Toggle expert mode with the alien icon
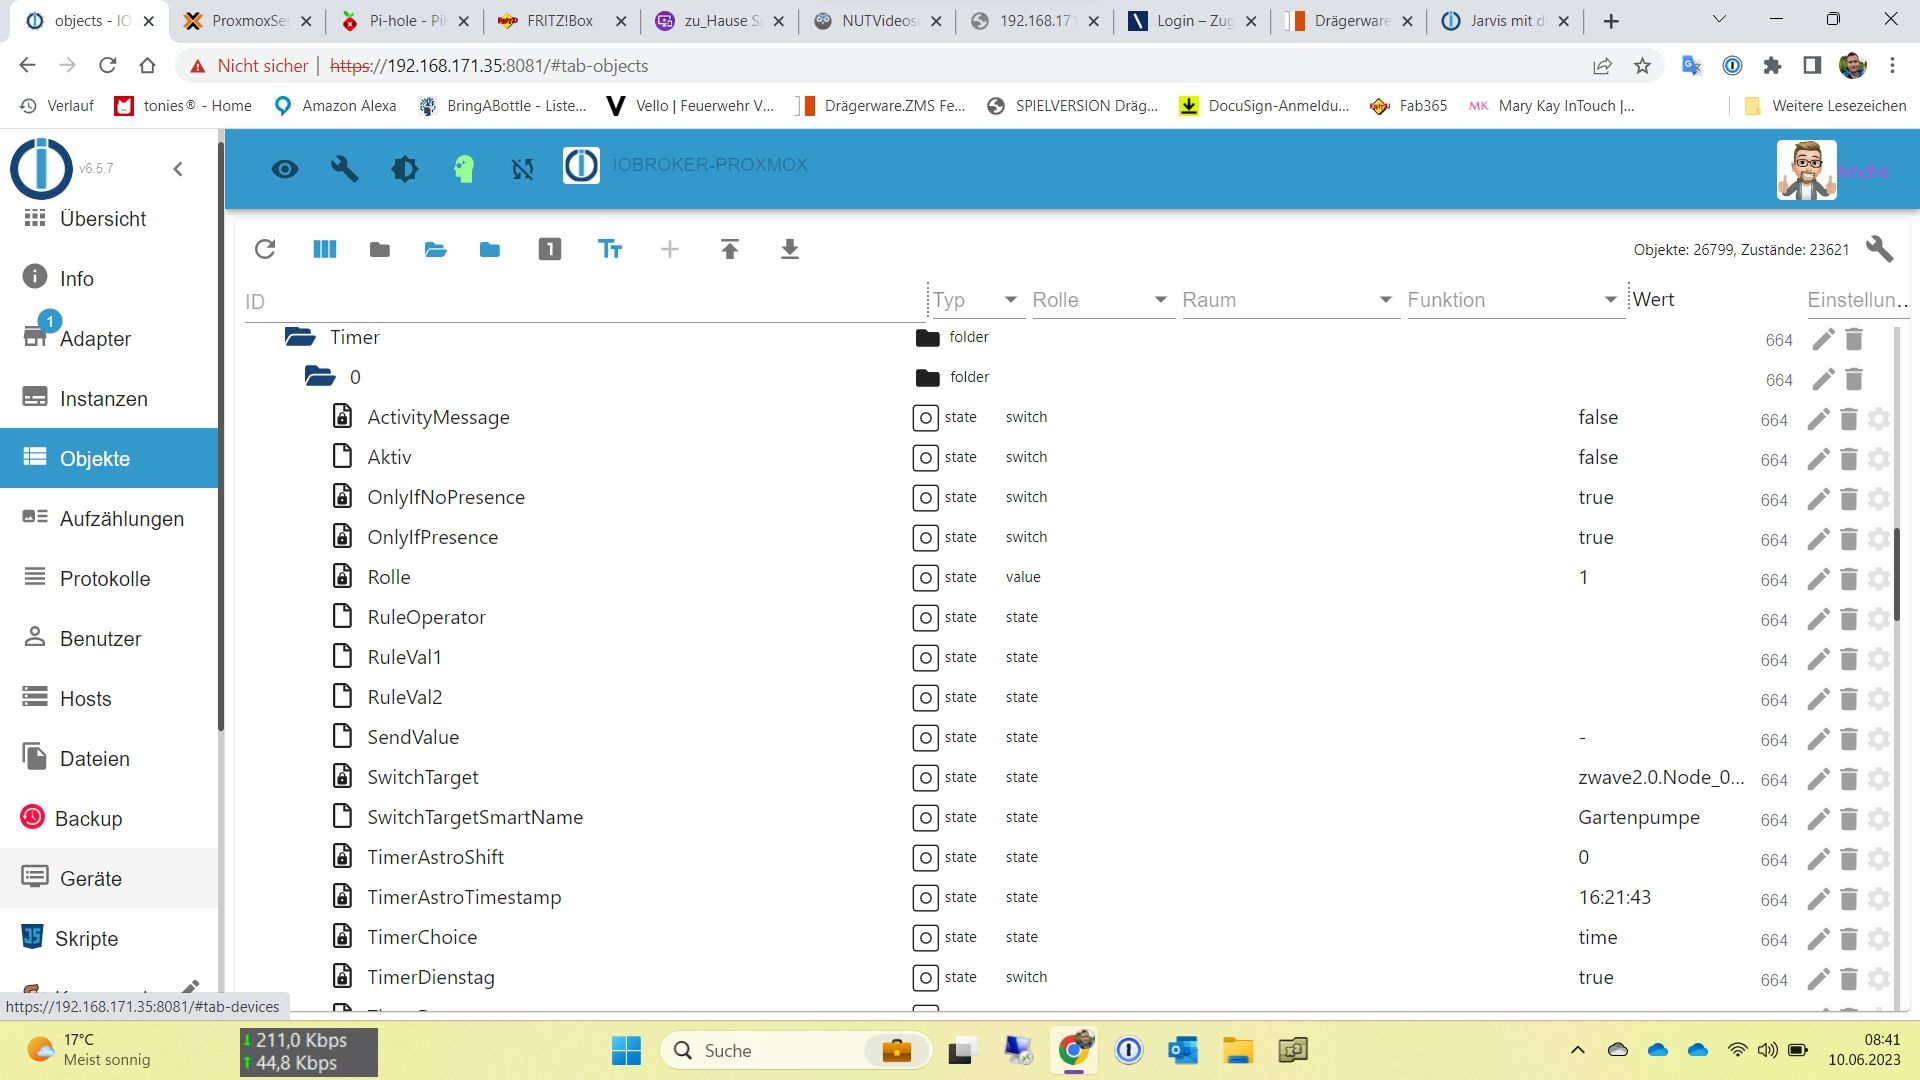This screenshot has height=1080, width=1920. pyautogui.click(x=463, y=168)
